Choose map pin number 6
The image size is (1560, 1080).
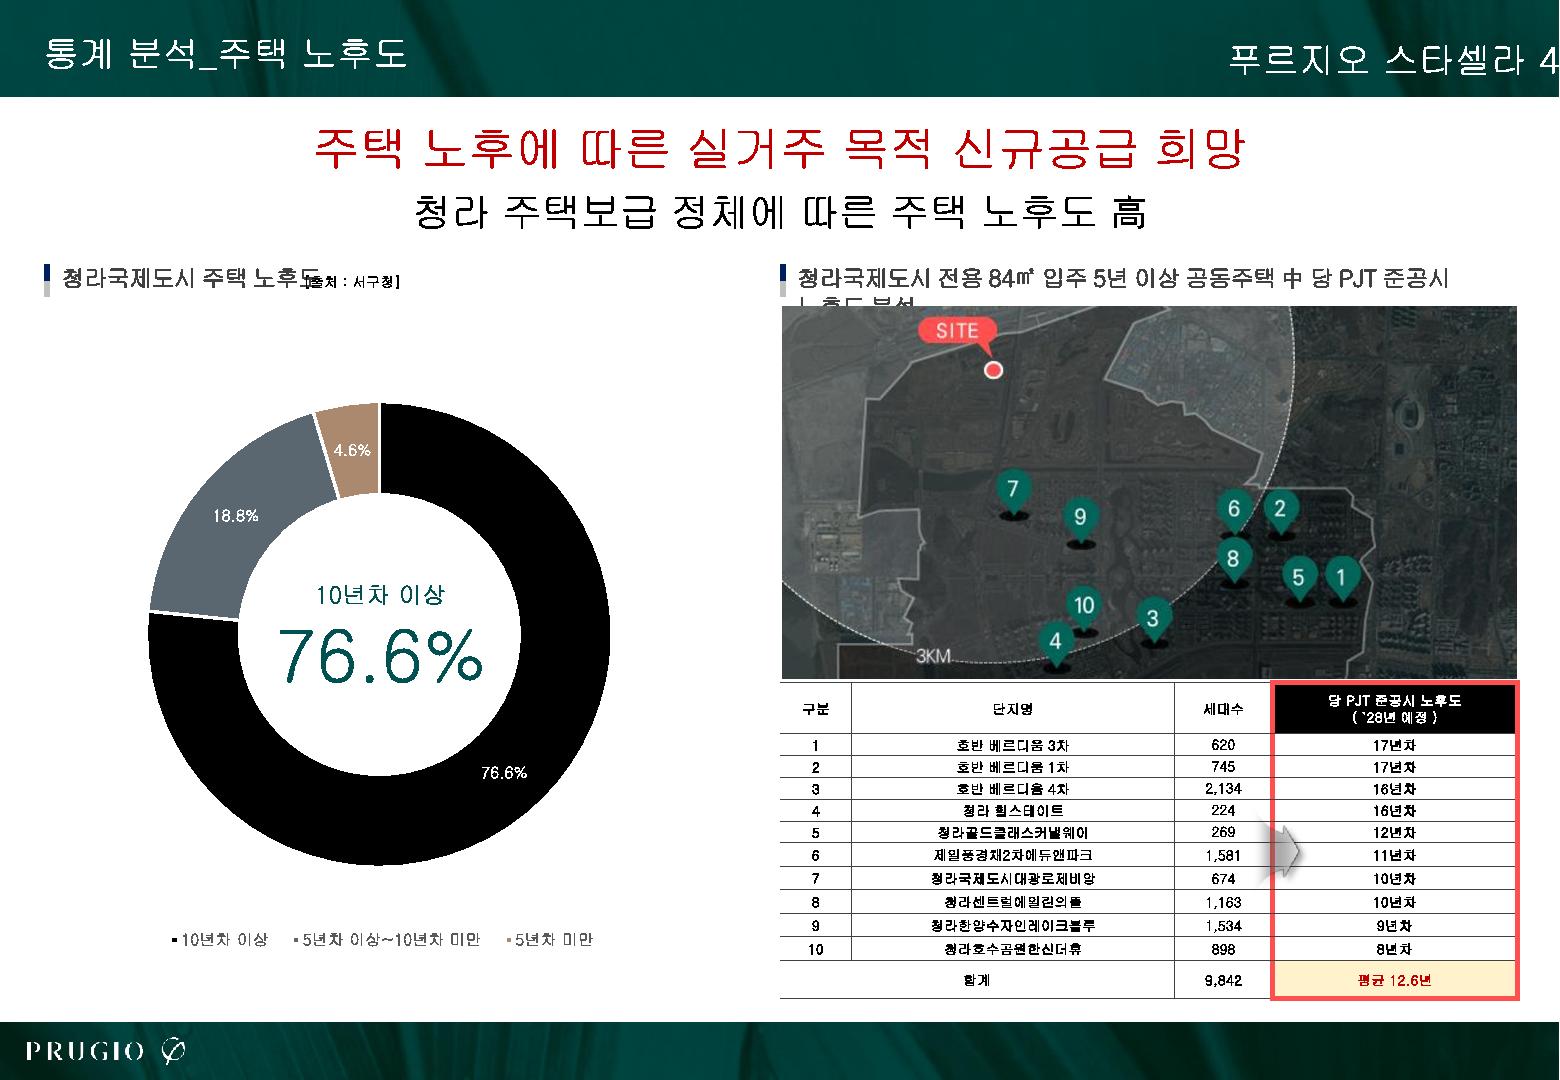[x=1233, y=512]
